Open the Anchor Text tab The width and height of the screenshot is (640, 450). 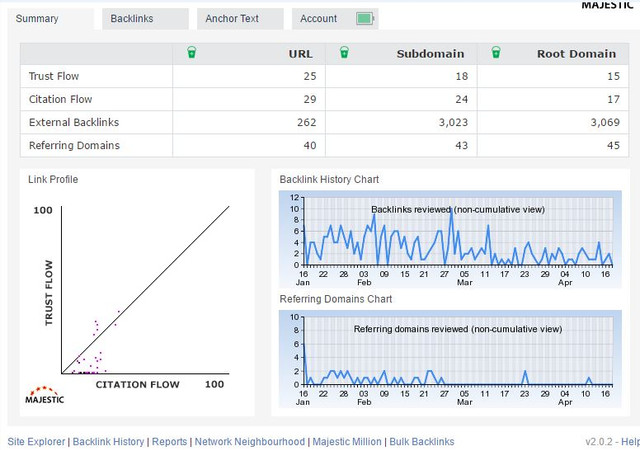click(240, 19)
